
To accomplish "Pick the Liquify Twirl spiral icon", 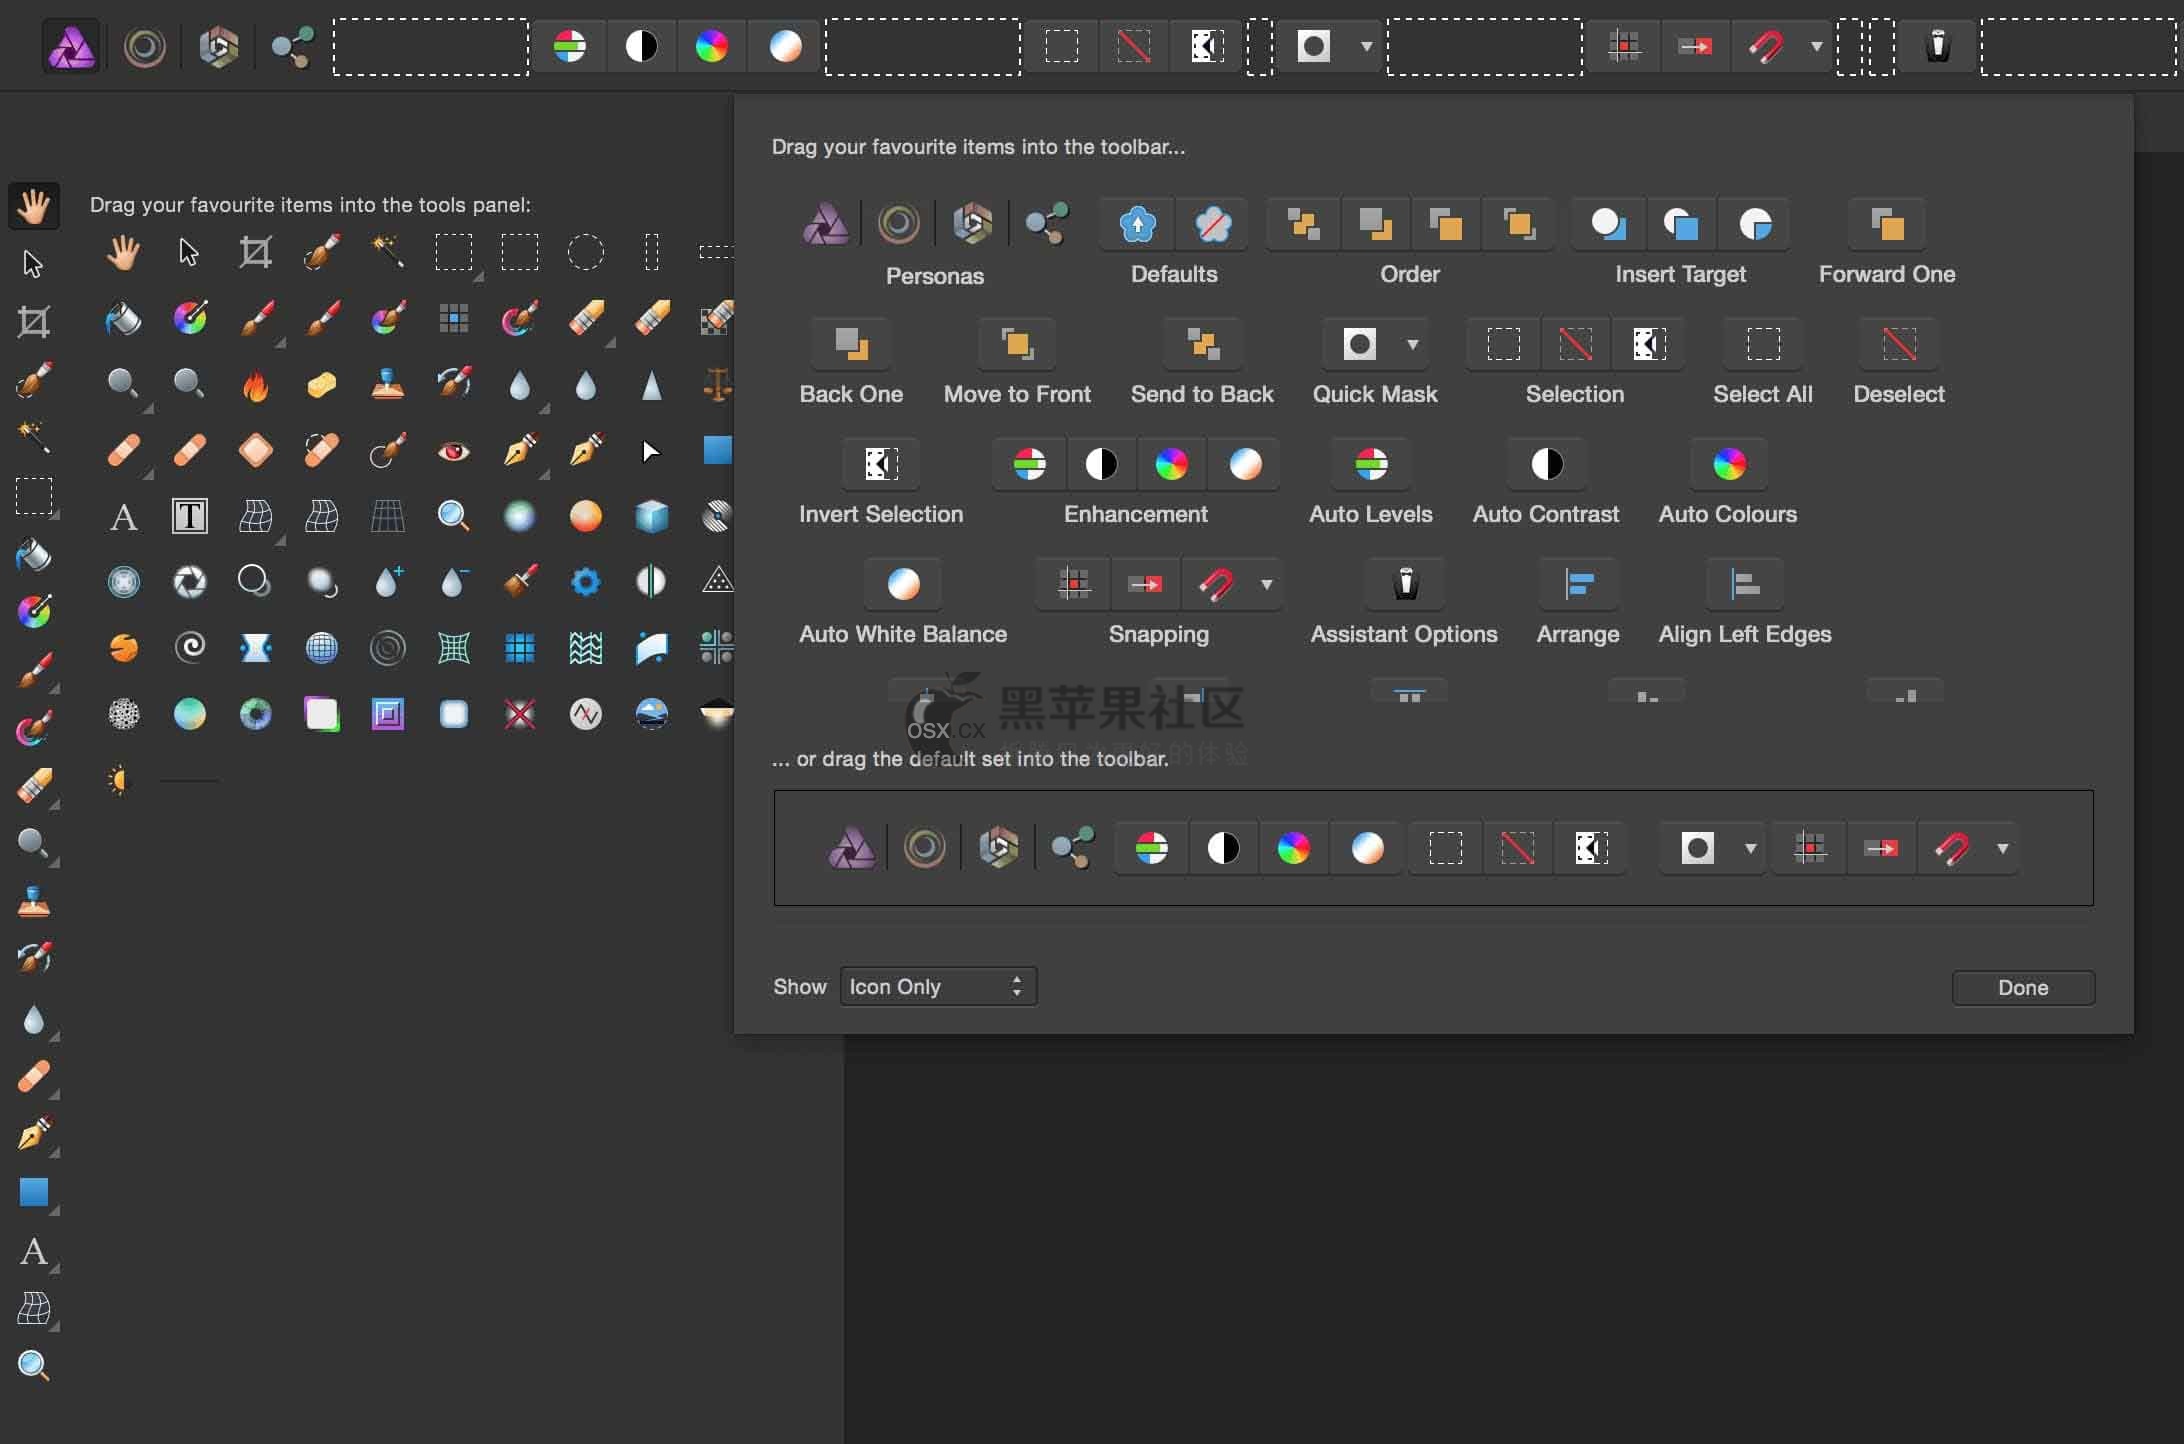I will [189, 648].
